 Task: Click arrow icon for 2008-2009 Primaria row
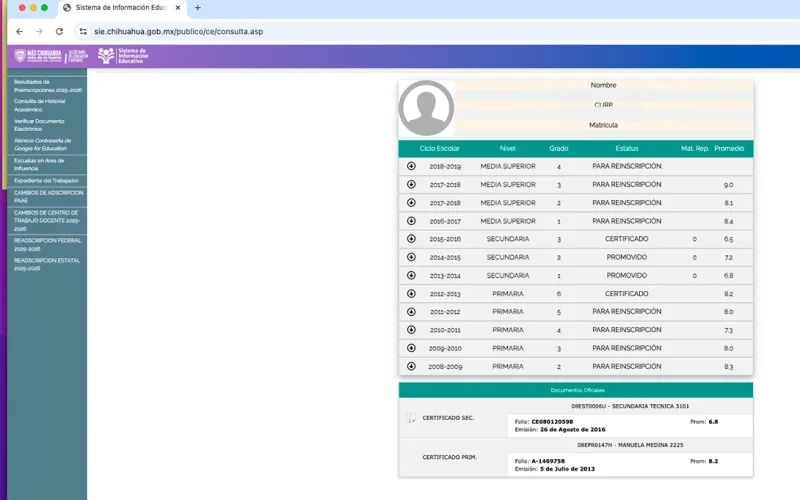pyautogui.click(x=411, y=366)
